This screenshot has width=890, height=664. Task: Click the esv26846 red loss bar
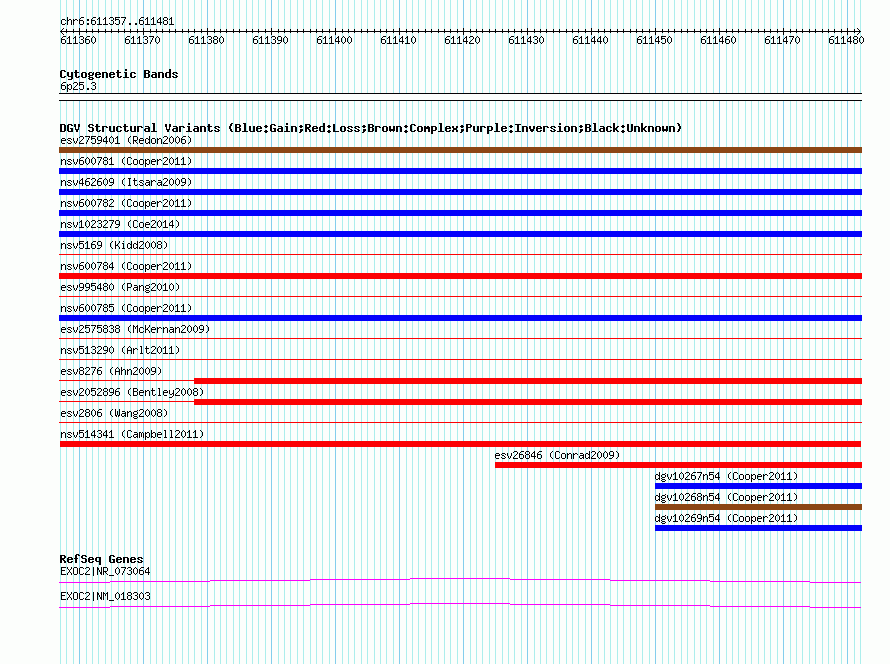point(678,465)
